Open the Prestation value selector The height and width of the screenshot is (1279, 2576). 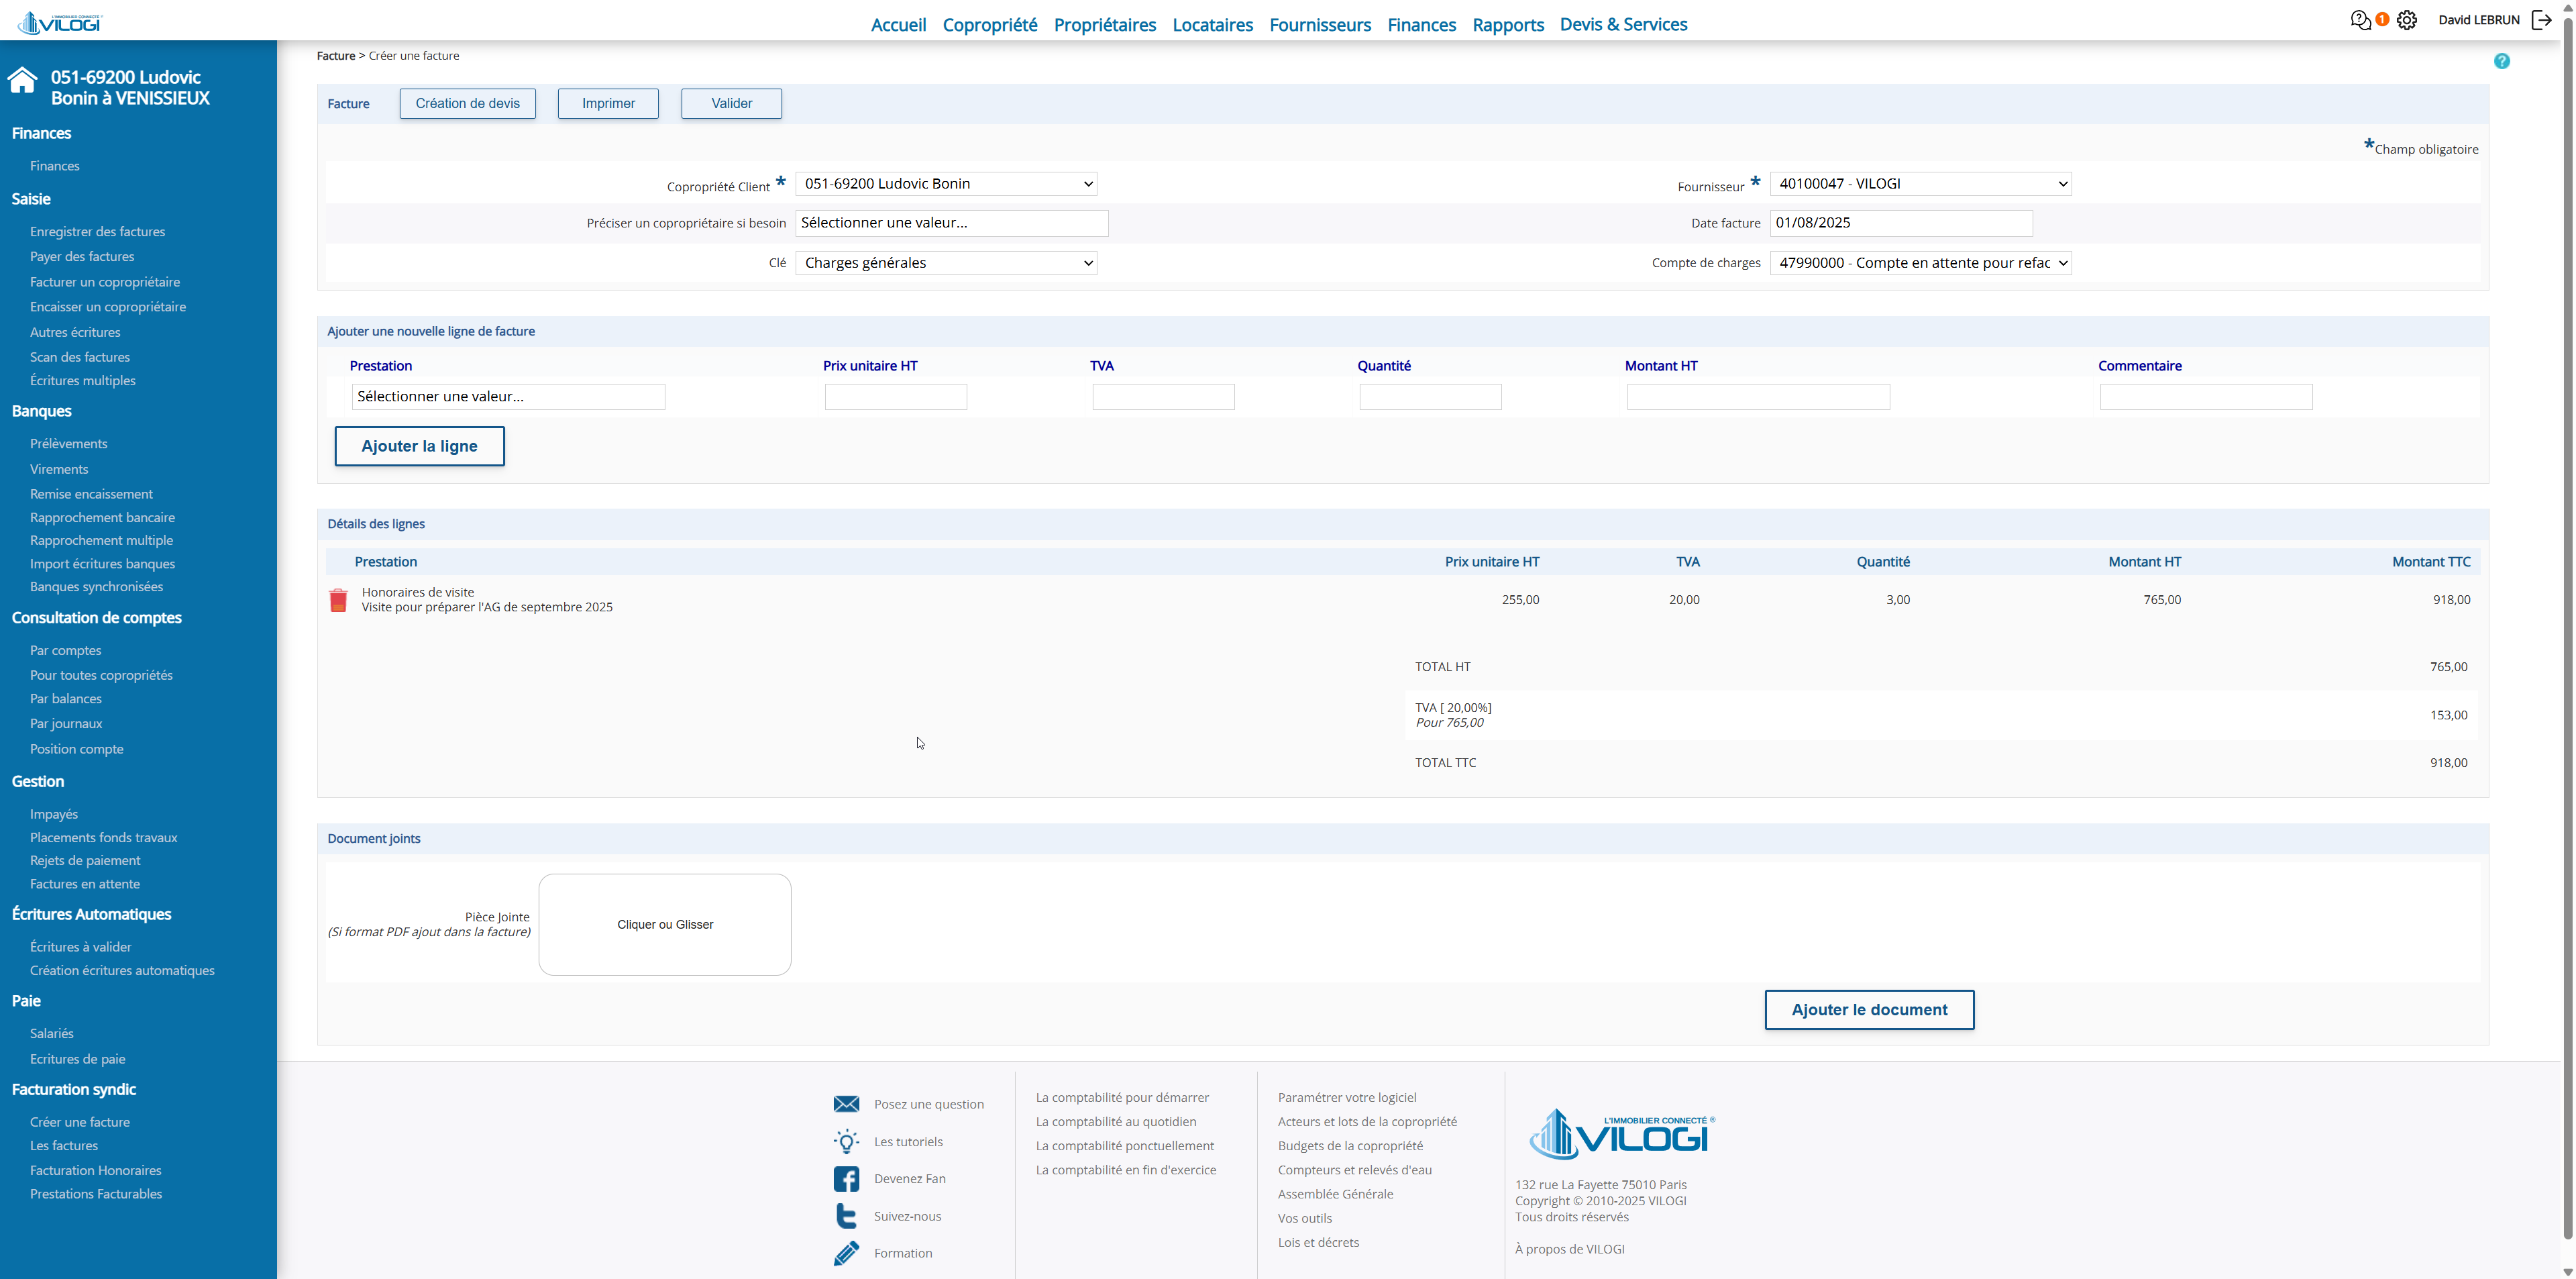click(508, 397)
